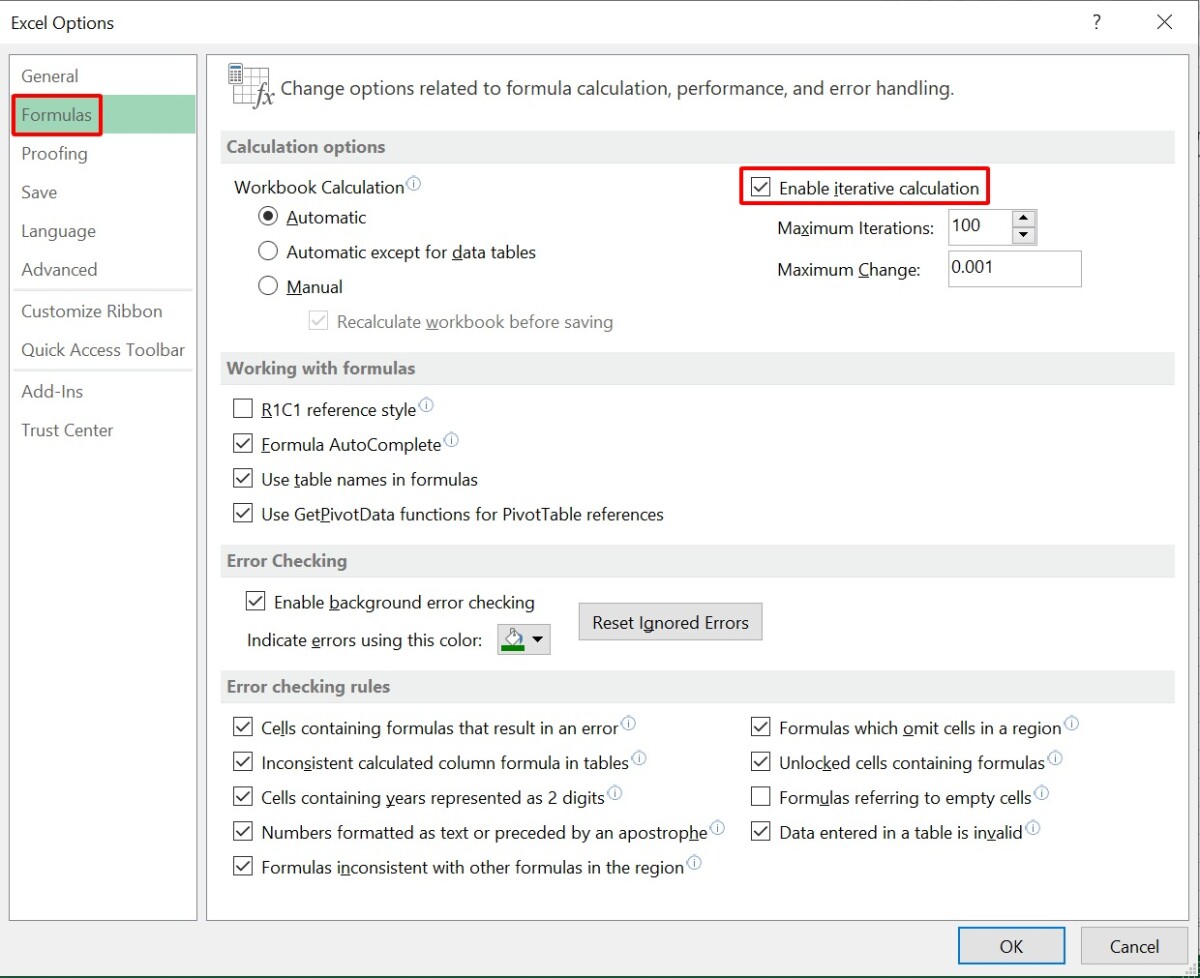Screen dimensions: 1200x978
Task: Toggle Use table names in formulas
Action: pos(242,479)
